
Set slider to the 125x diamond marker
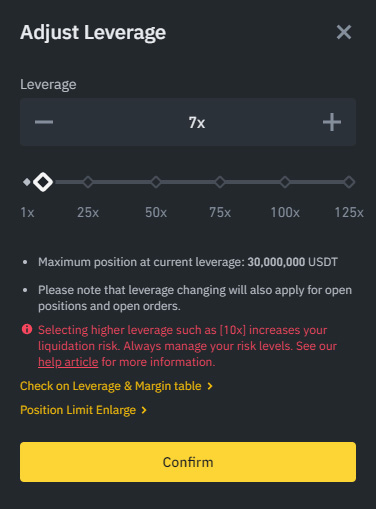pyautogui.click(x=349, y=182)
